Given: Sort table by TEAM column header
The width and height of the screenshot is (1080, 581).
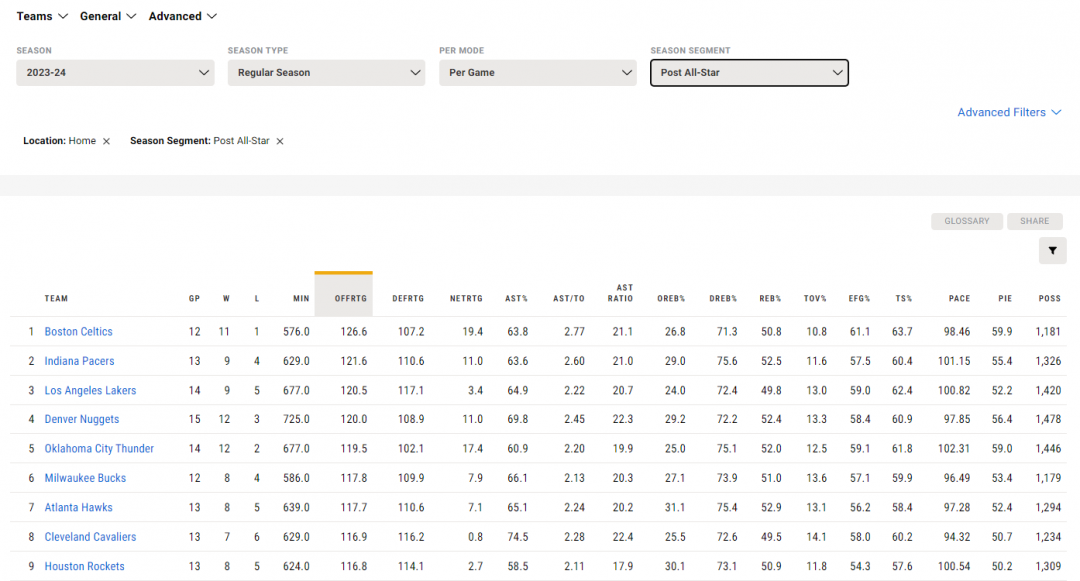Looking at the screenshot, I should tap(56, 299).
